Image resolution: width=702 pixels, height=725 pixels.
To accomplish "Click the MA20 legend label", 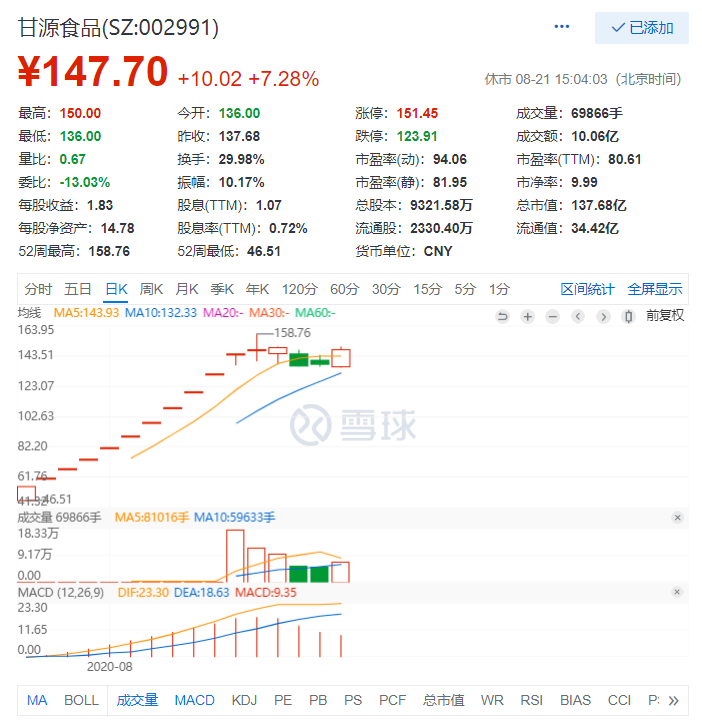I will pyautogui.click(x=223, y=313).
